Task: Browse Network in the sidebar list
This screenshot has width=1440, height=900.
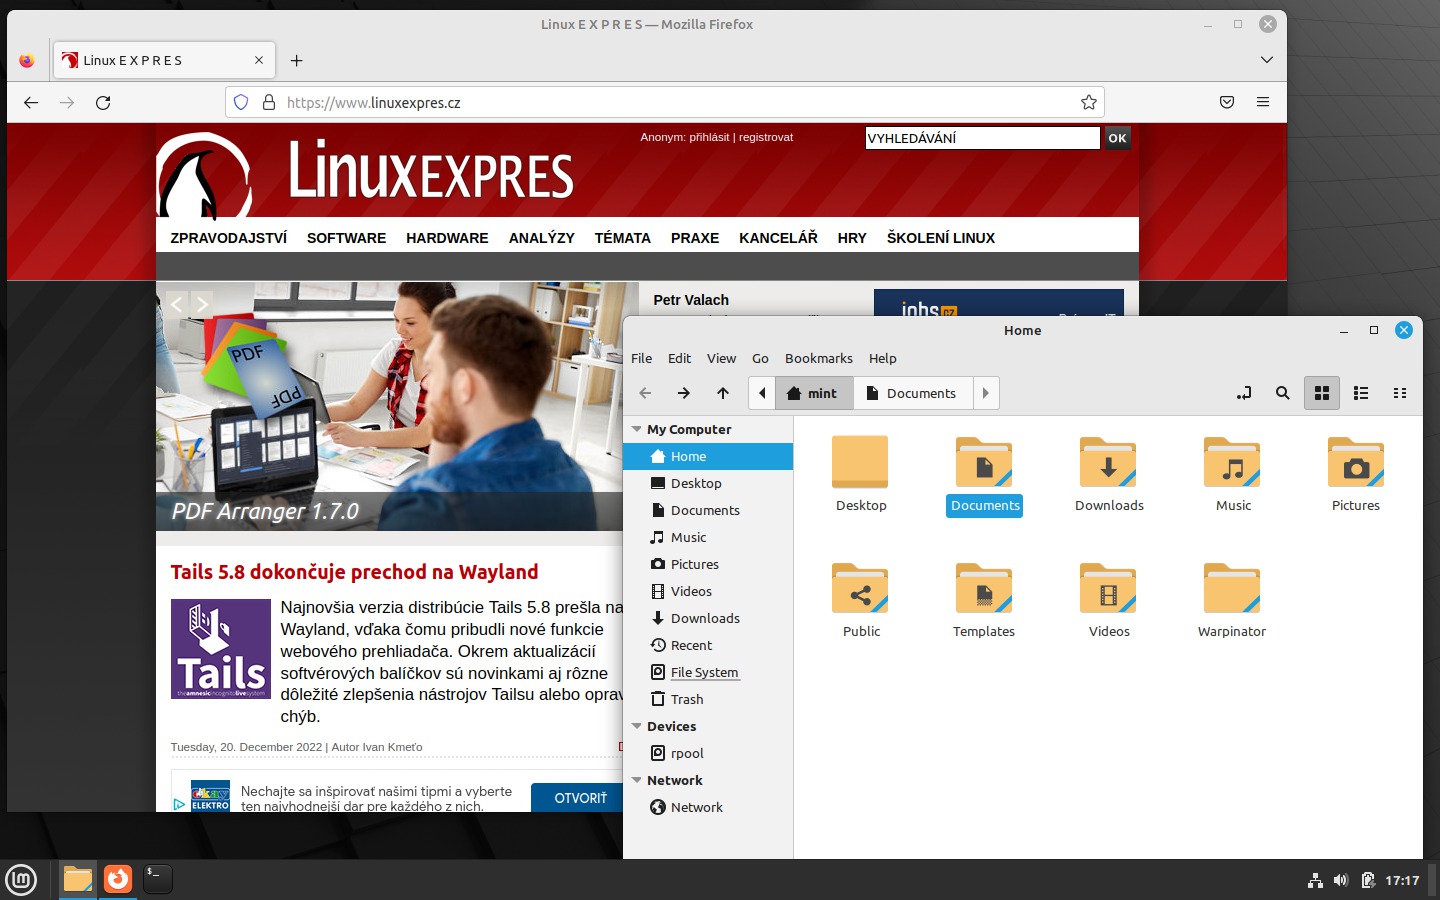Action: 708,807
